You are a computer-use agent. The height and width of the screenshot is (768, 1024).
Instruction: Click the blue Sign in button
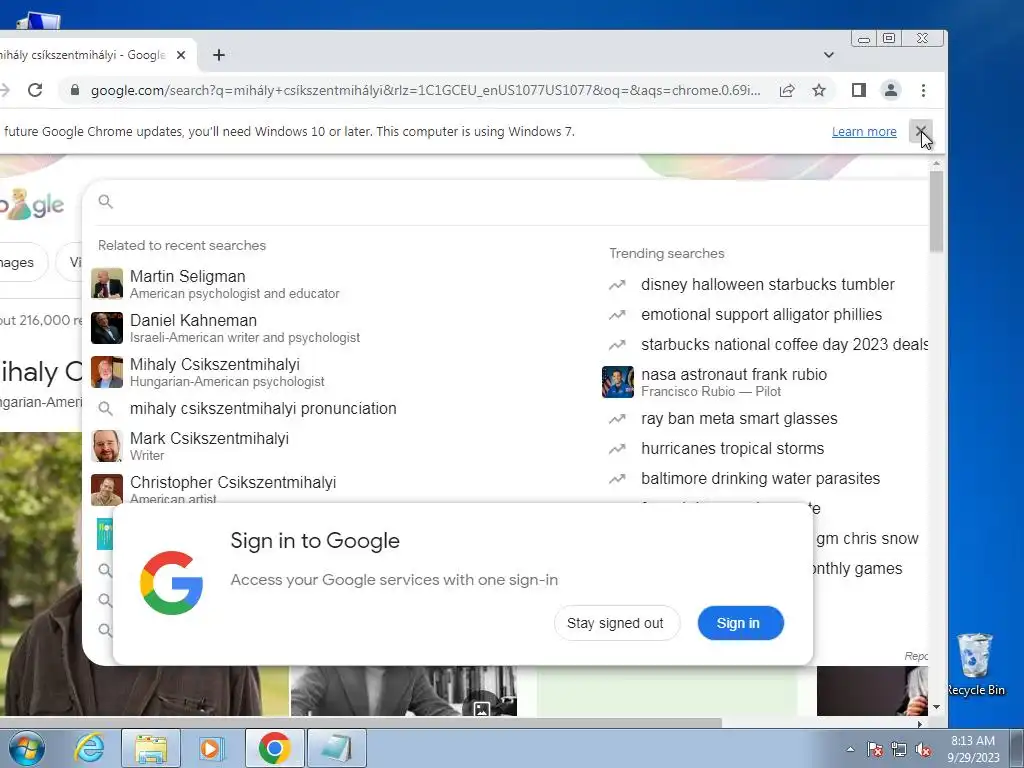coord(740,623)
